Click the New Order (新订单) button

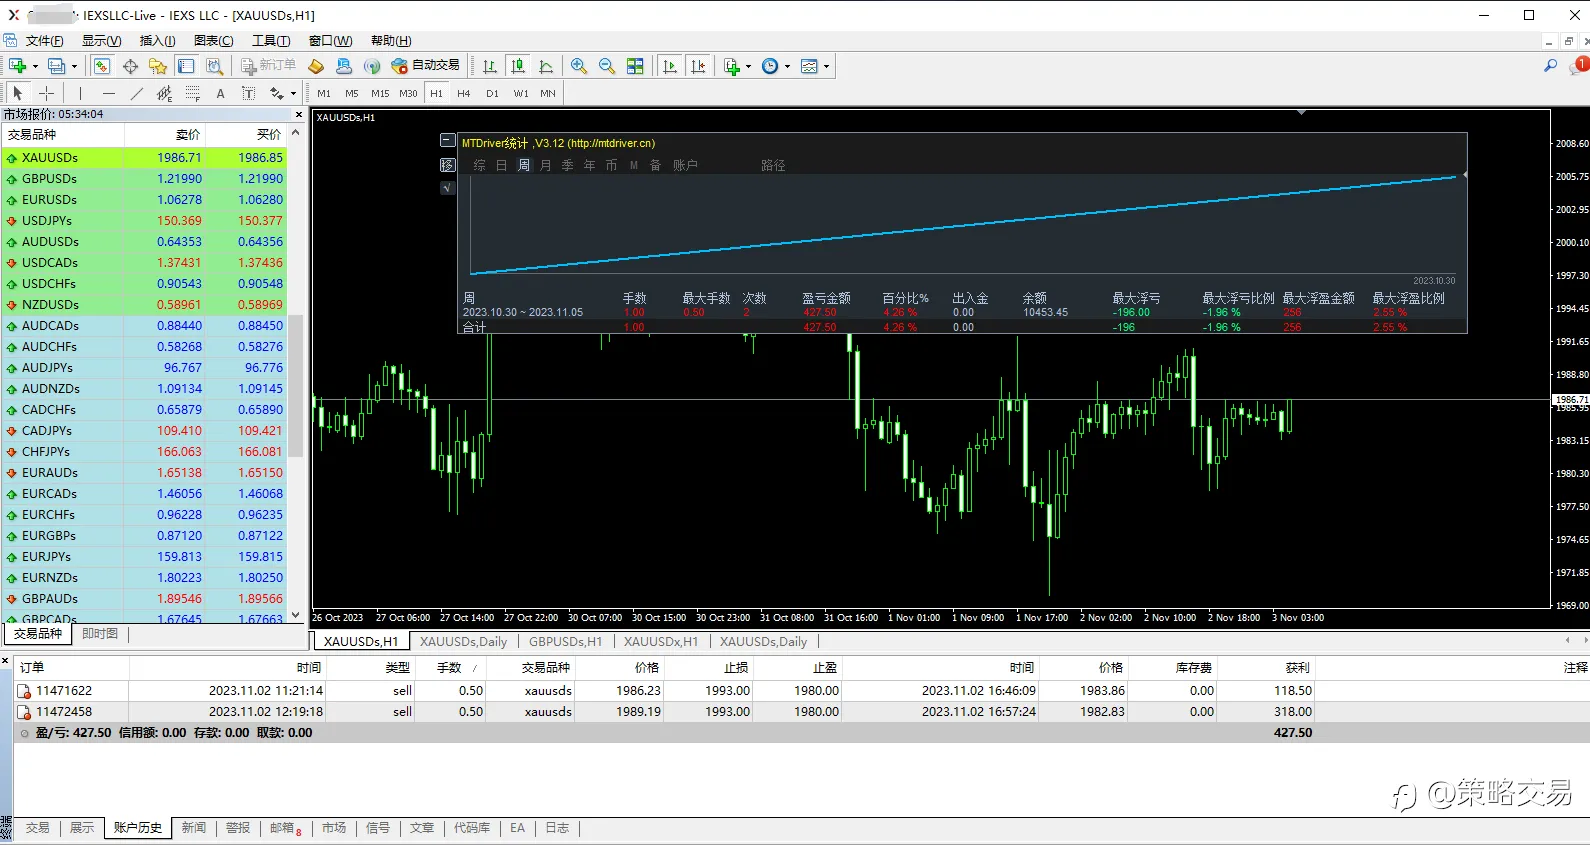point(269,66)
